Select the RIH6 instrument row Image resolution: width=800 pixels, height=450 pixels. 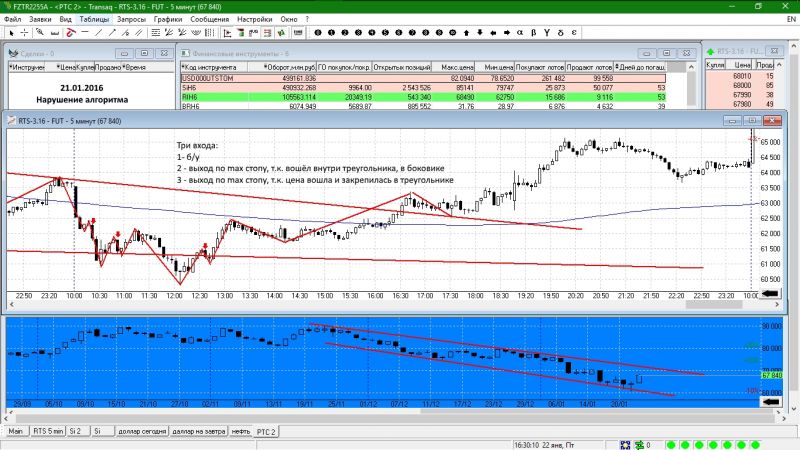(423, 97)
